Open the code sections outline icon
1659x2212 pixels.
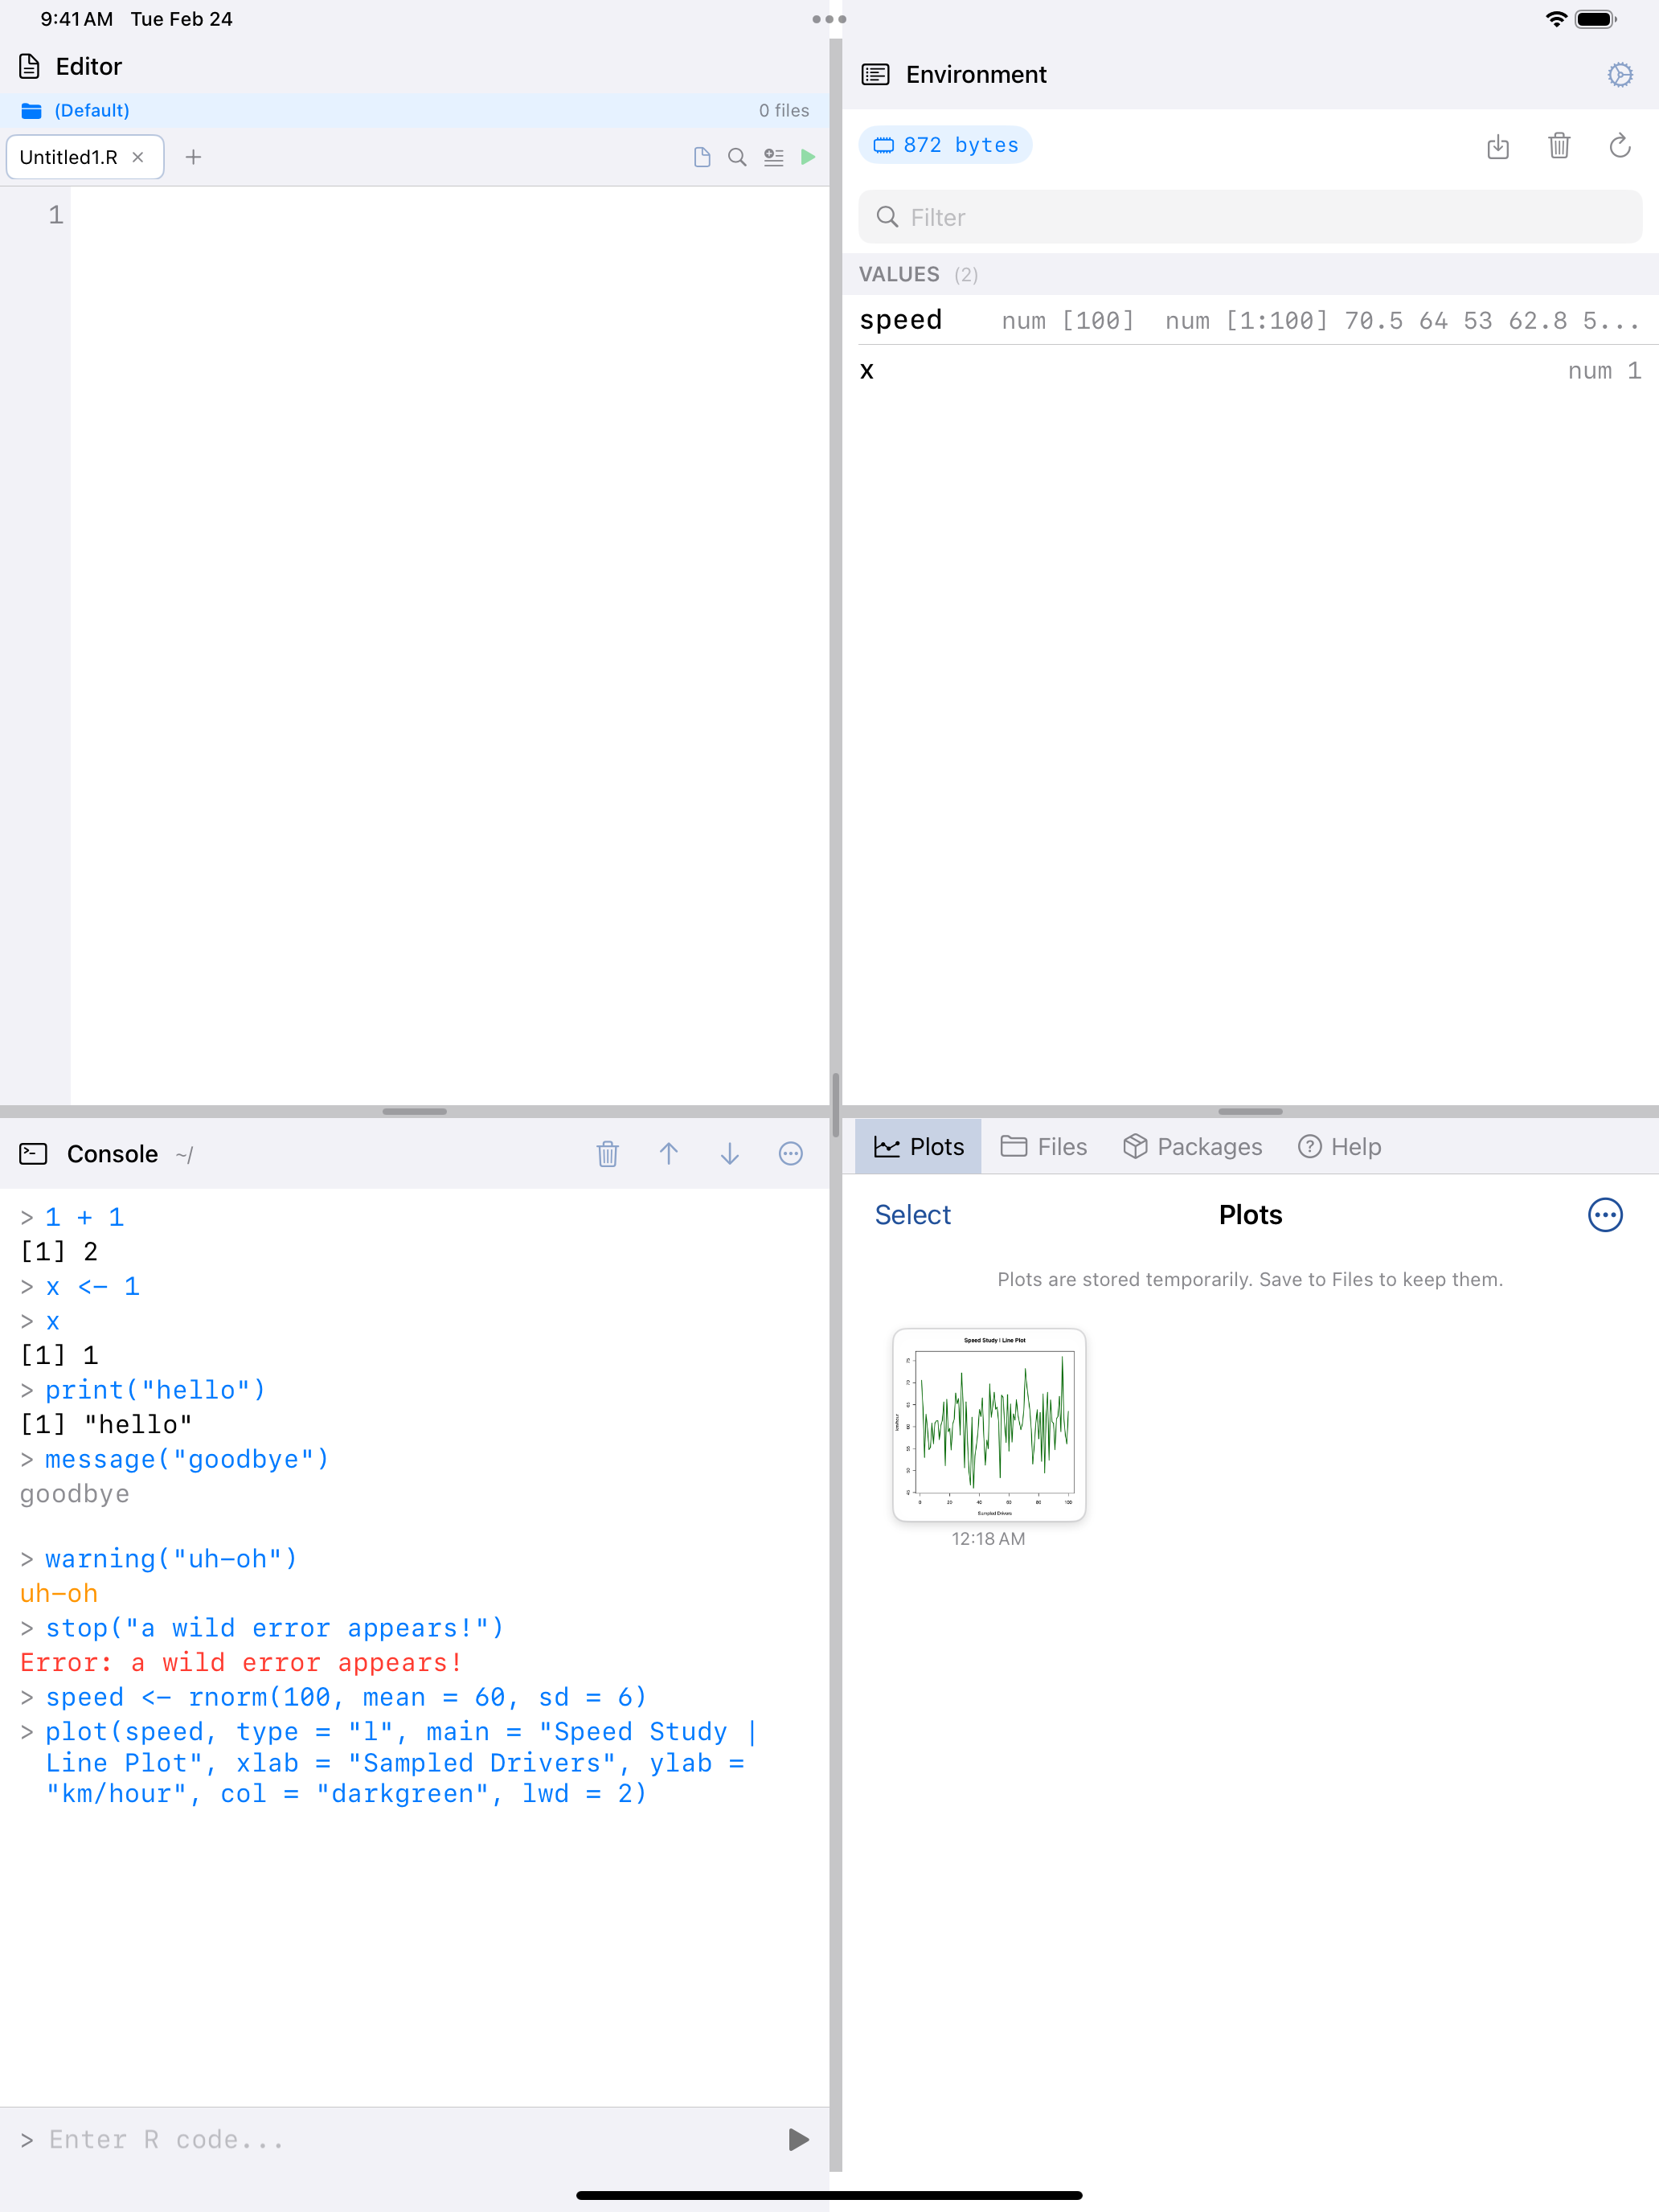[x=773, y=157]
